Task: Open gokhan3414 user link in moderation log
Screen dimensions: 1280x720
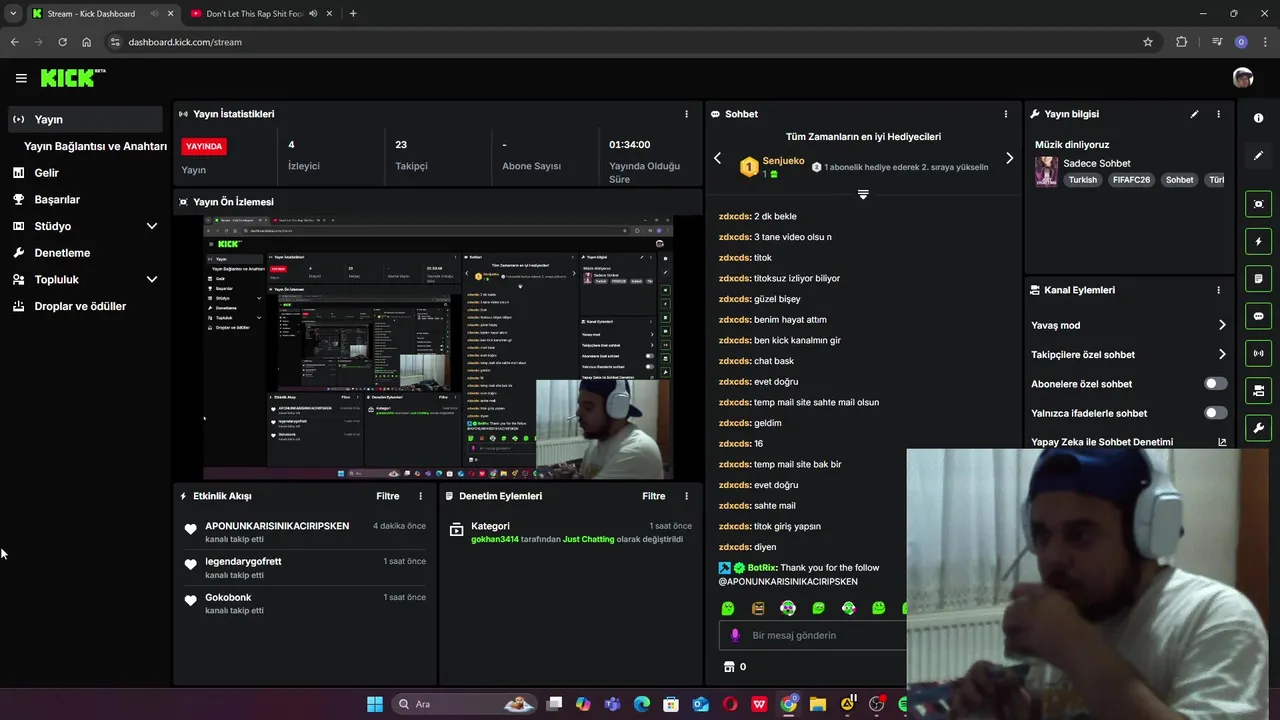Action: click(495, 539)
